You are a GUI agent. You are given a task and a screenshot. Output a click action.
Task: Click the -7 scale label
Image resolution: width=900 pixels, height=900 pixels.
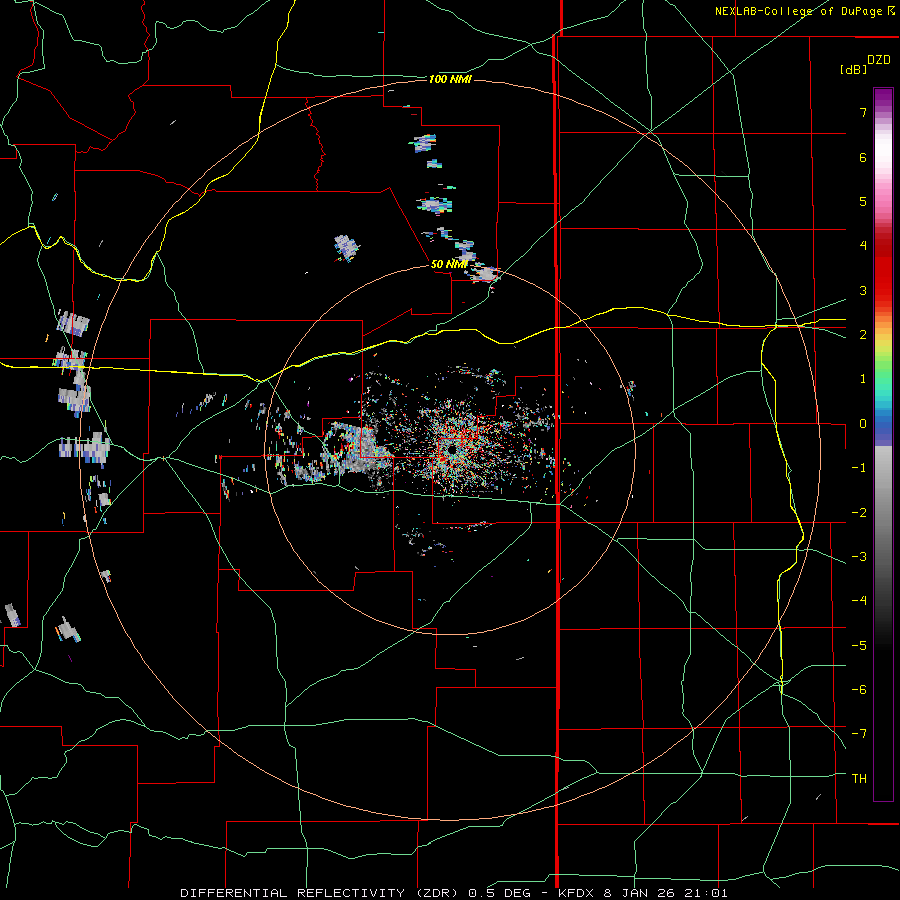click(859, 734)
